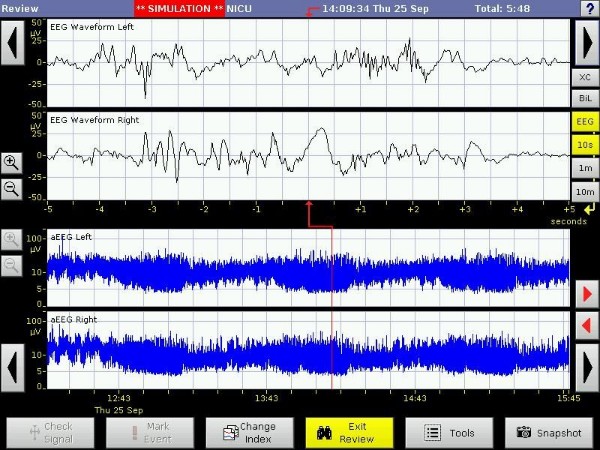Click the EEG Waveform Left trace
This screenshot has width=600, height=450.
tap(308, 63)
